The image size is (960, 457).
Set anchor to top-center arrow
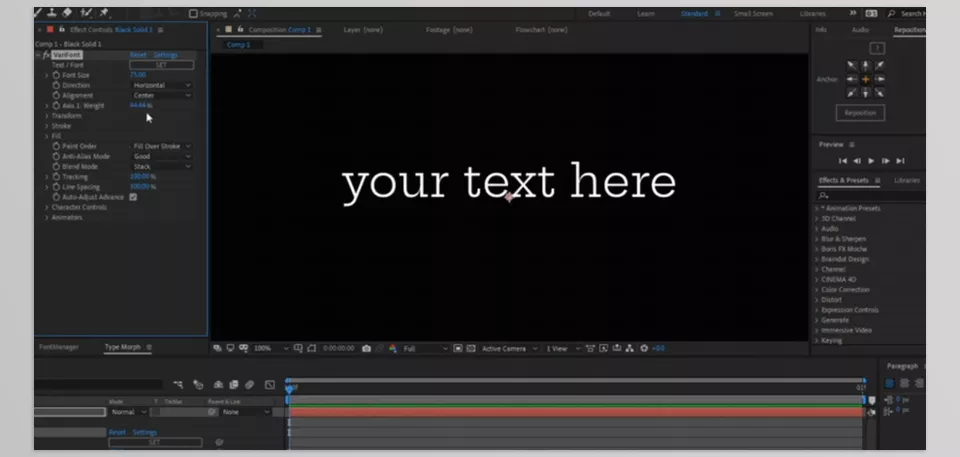pyautogui.click(x=866, y=65)
